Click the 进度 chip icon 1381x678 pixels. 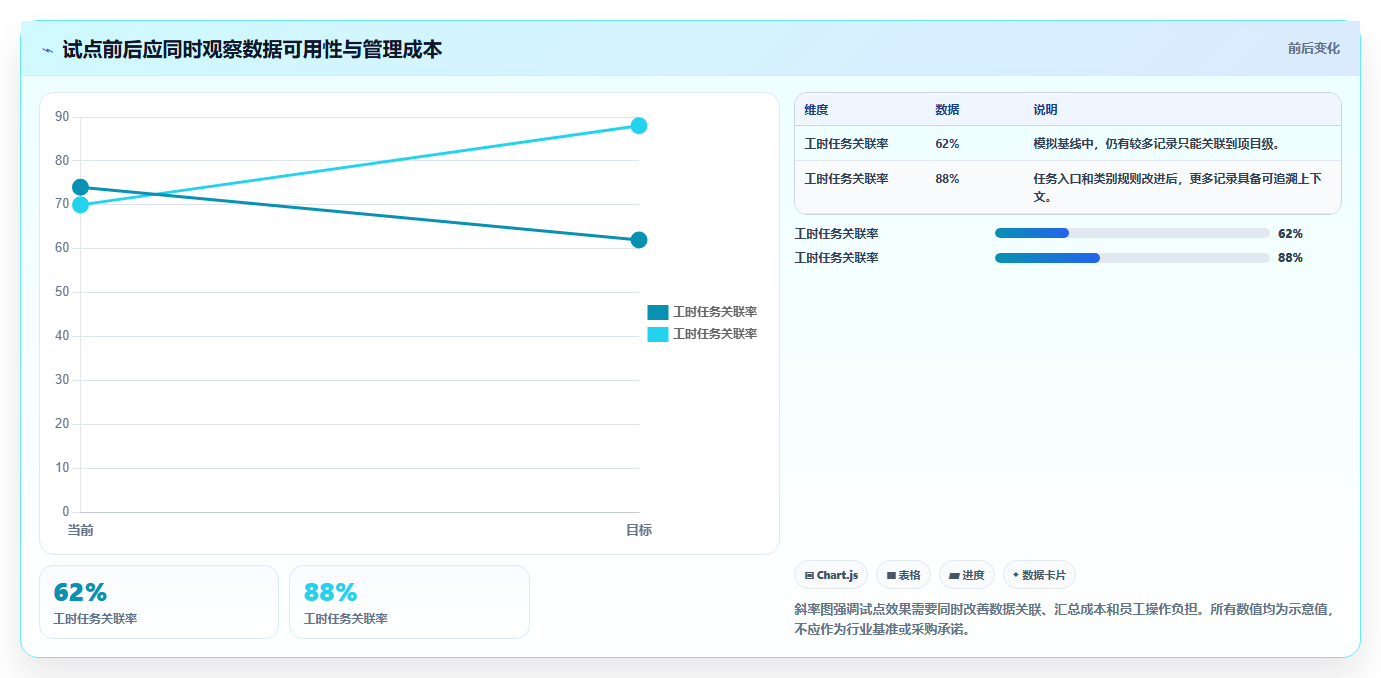pyautogui.click(x=954, y=576)
